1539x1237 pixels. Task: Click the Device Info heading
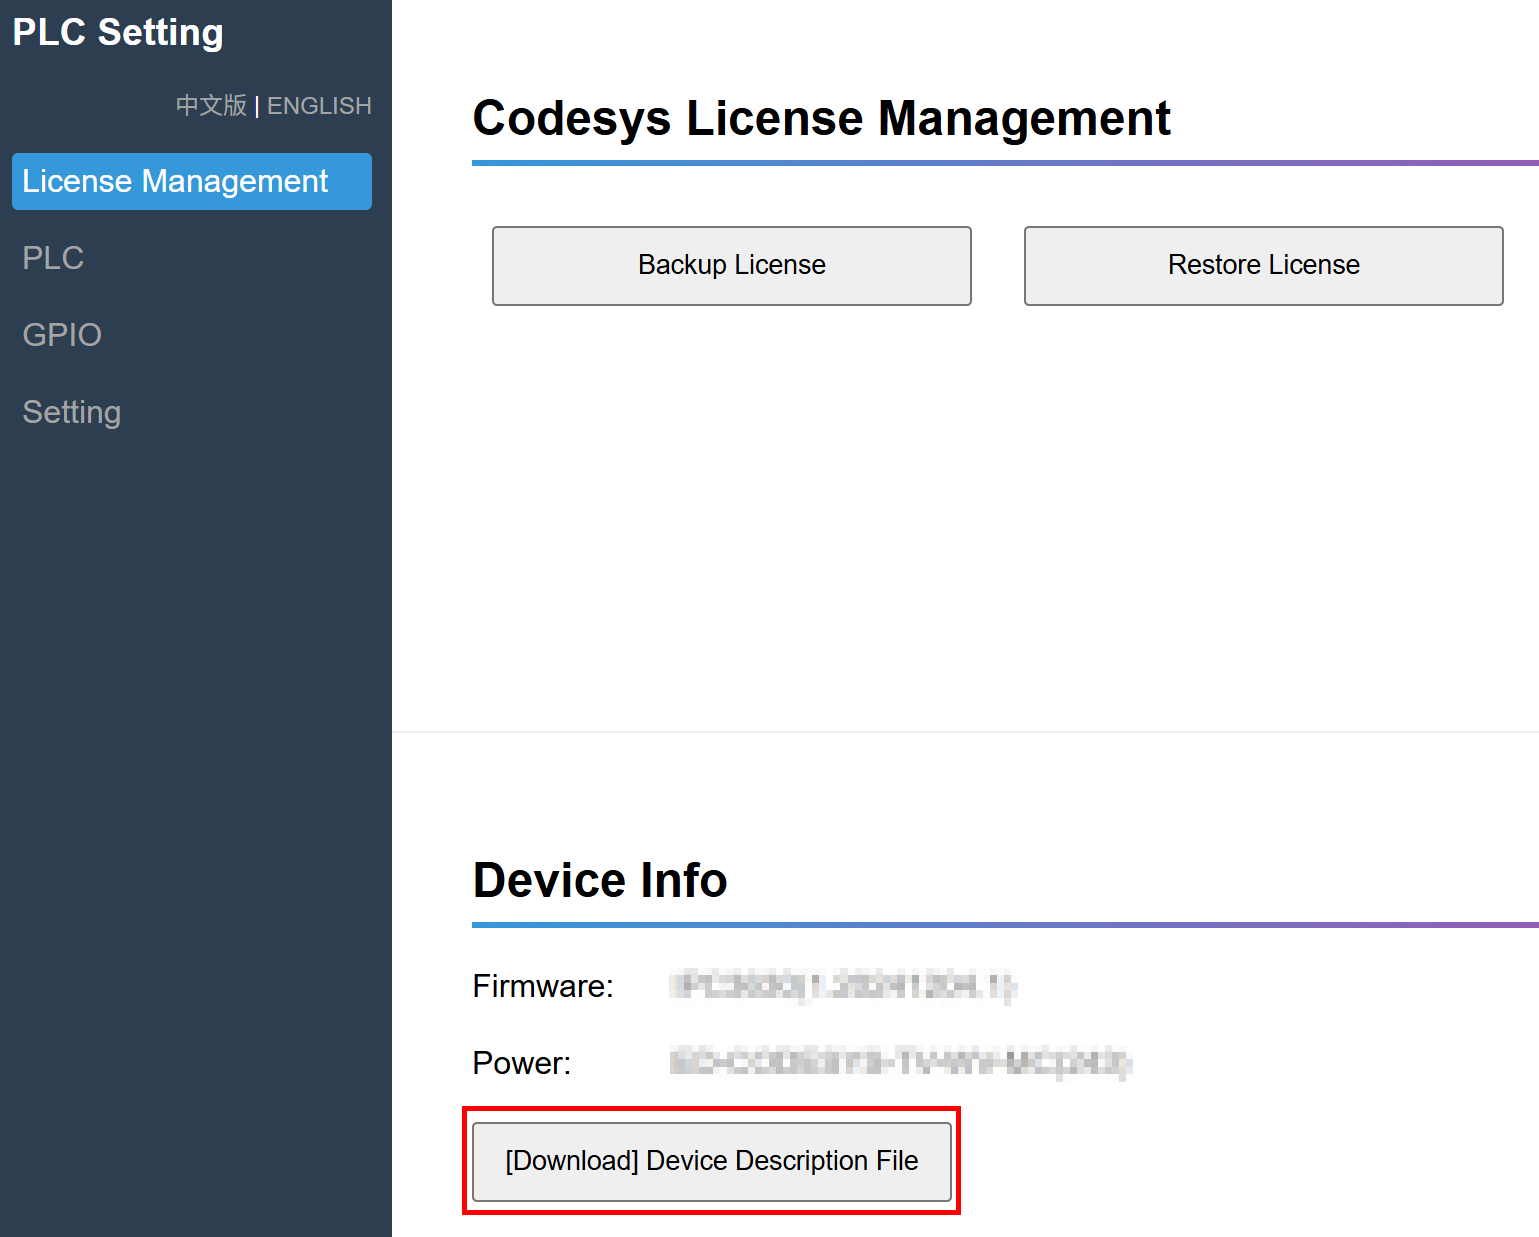[599, 880]
